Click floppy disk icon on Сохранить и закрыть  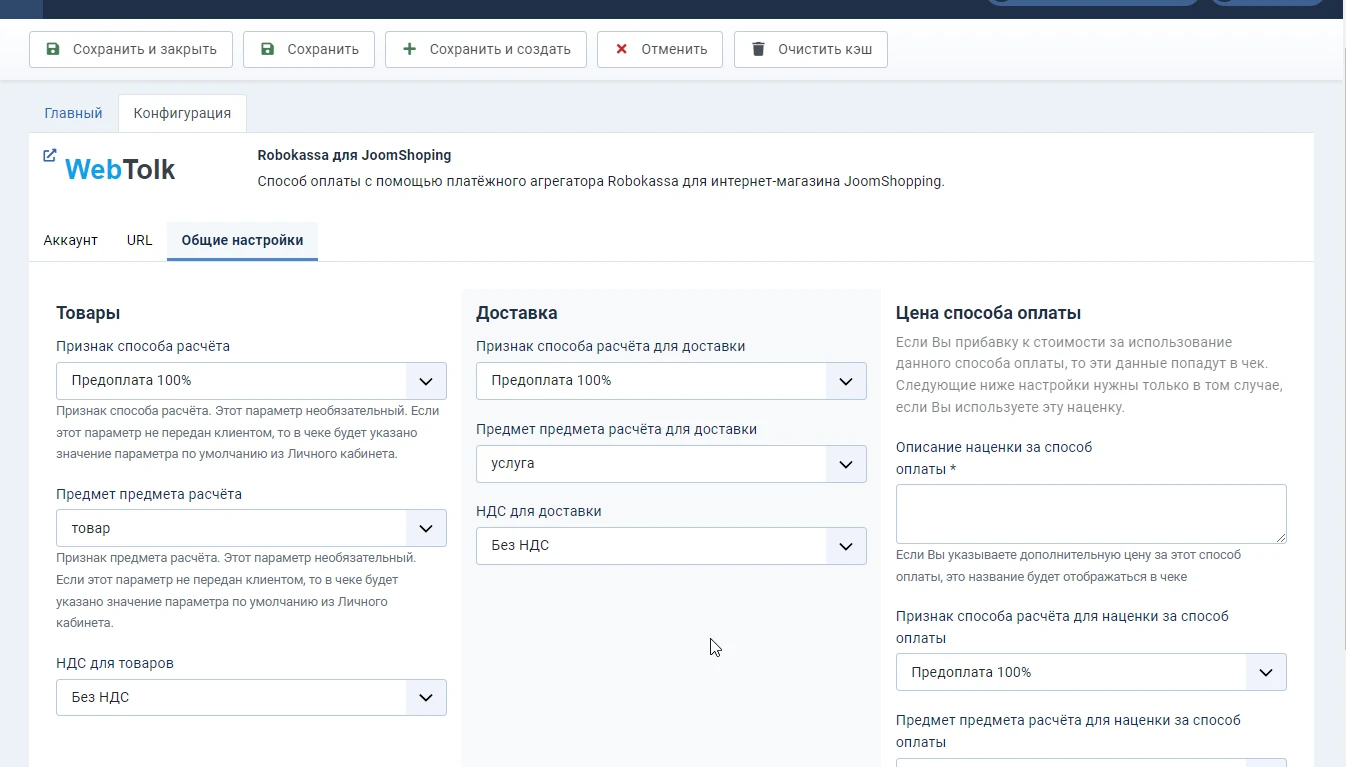[53, 49]
